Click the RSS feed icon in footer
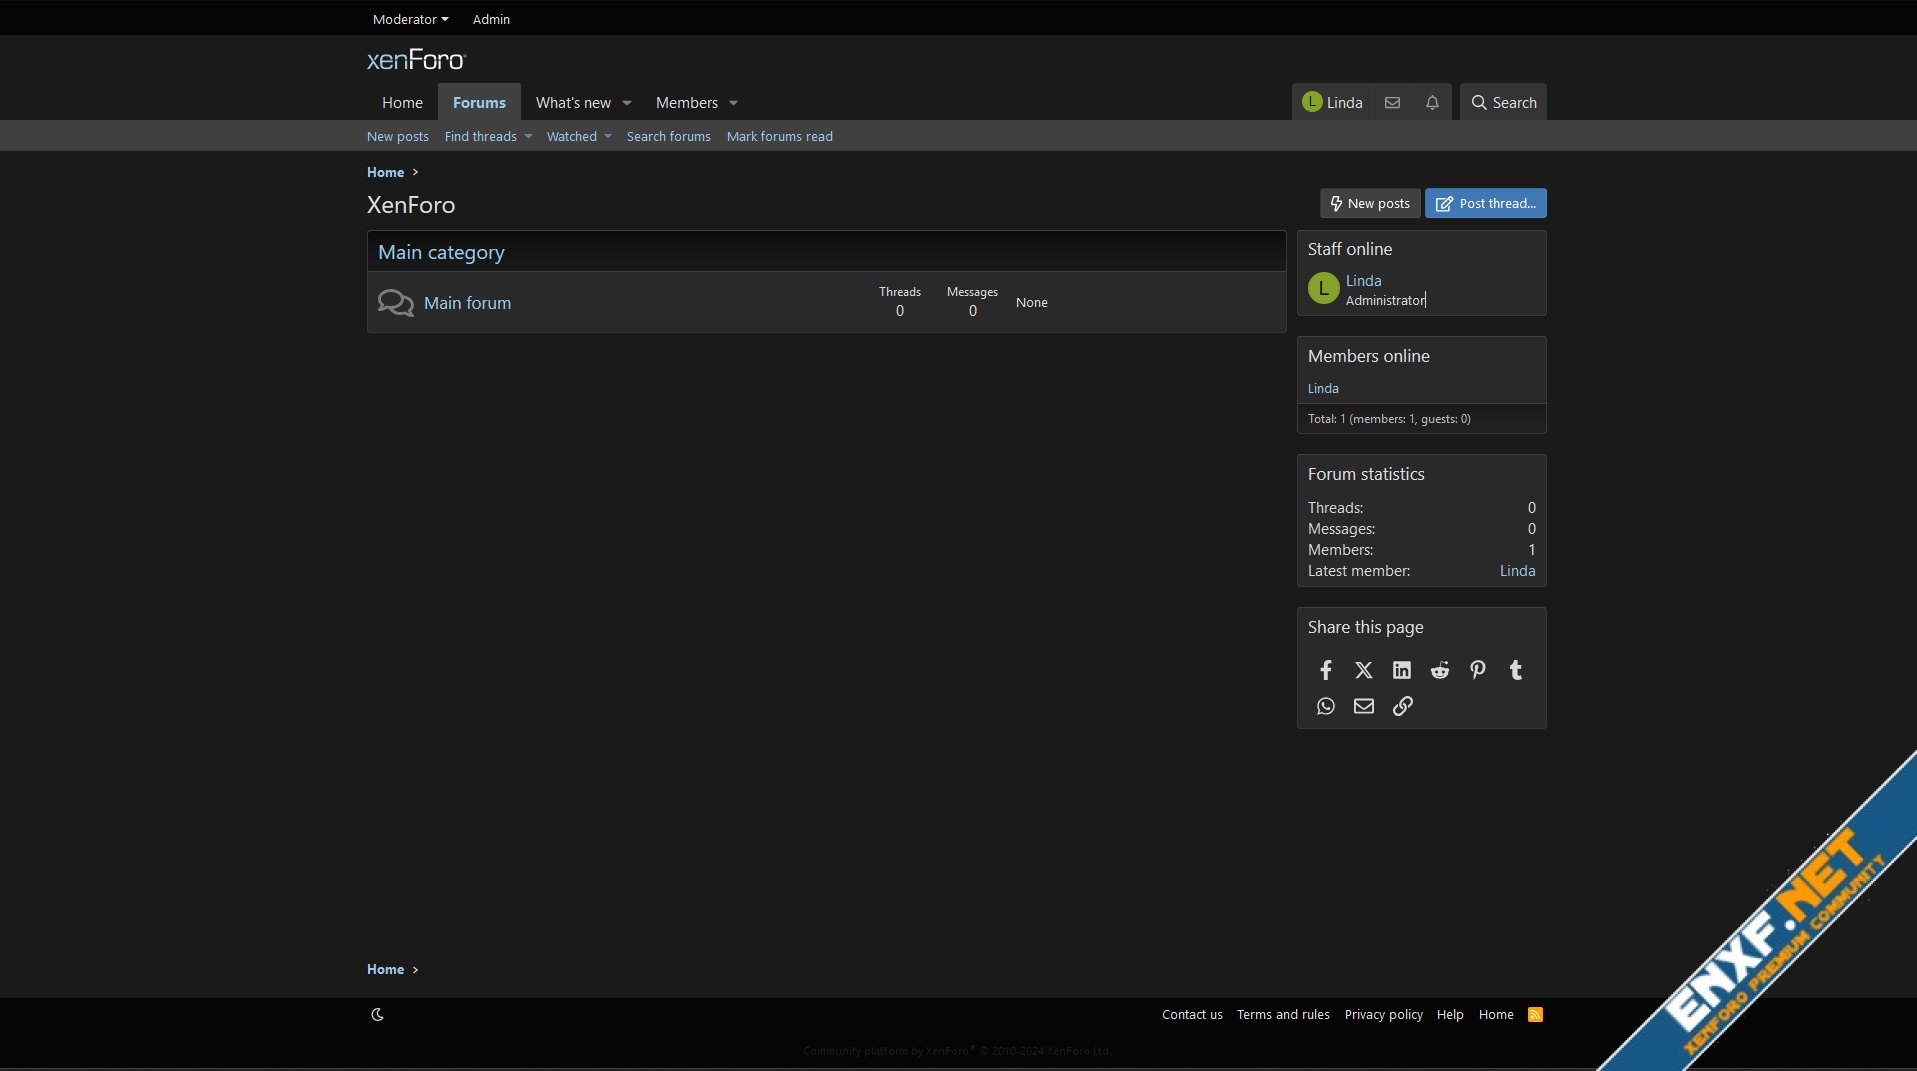The height and width of the screenshot is (1071, 1917). pos(1536,1014)
